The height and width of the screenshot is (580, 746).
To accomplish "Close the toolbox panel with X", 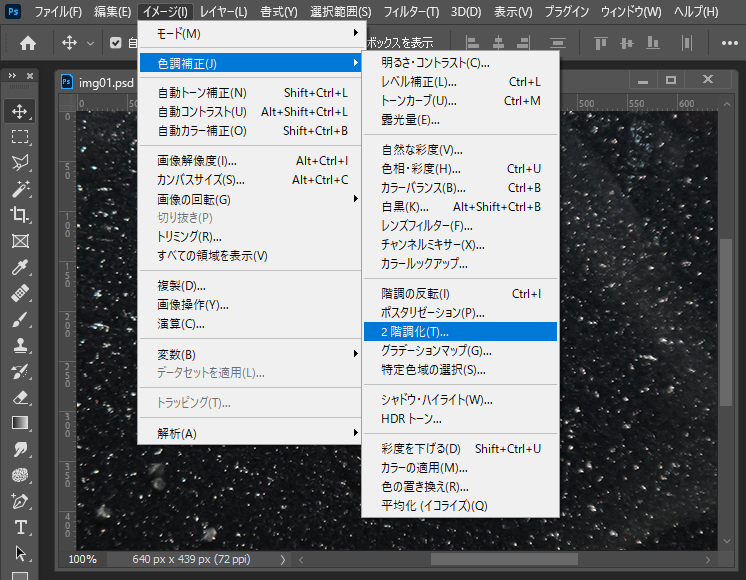I will pos(30,76).
